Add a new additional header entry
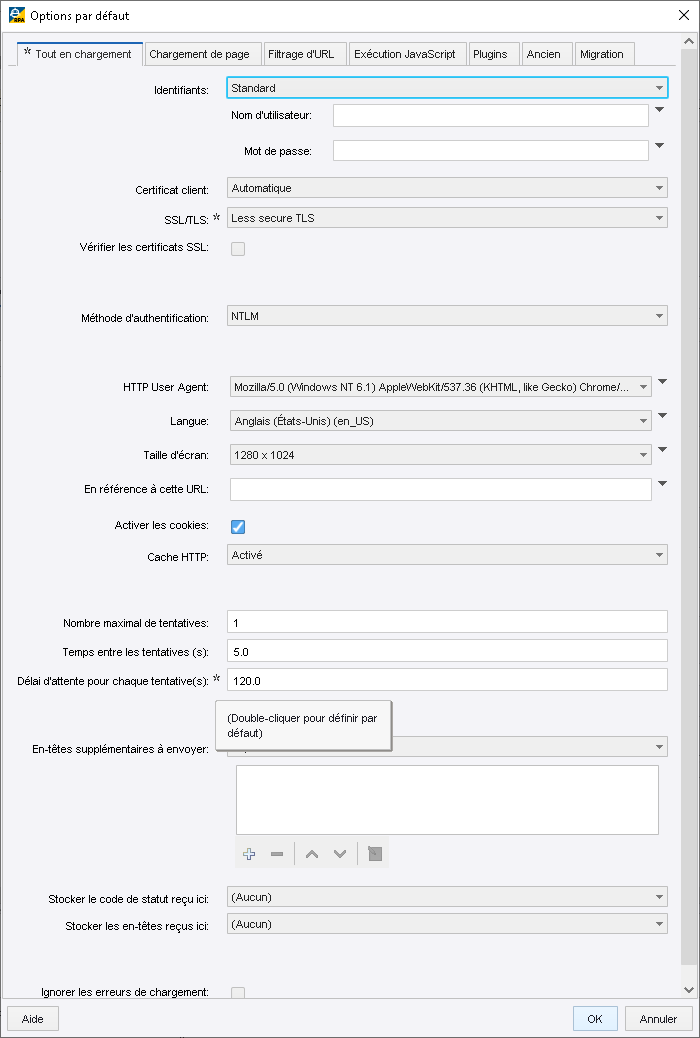Viewport: 700px width, 1038px height. [x=248, y=853]
